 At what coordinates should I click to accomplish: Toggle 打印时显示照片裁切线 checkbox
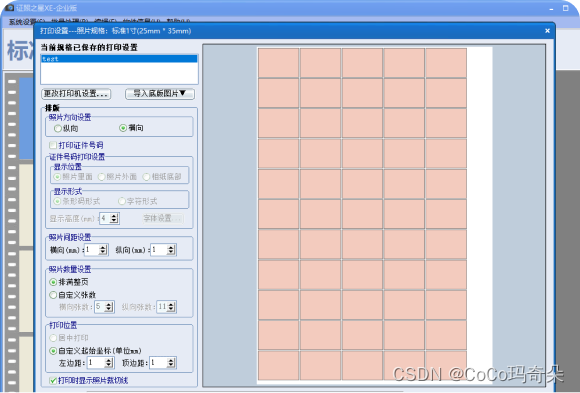coord(53,380)
